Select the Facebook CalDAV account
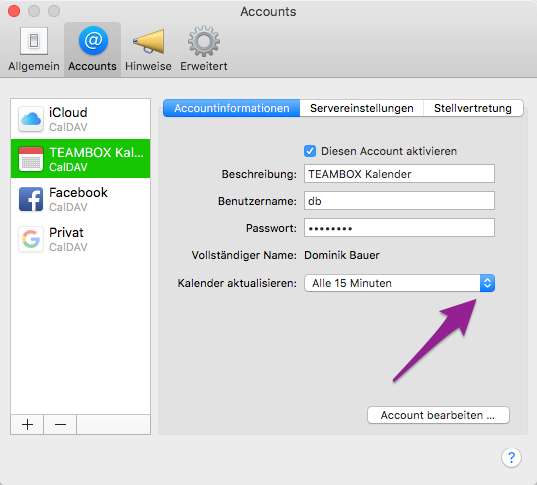The width and height of the screenshot is (537, 485). [80, 199]
